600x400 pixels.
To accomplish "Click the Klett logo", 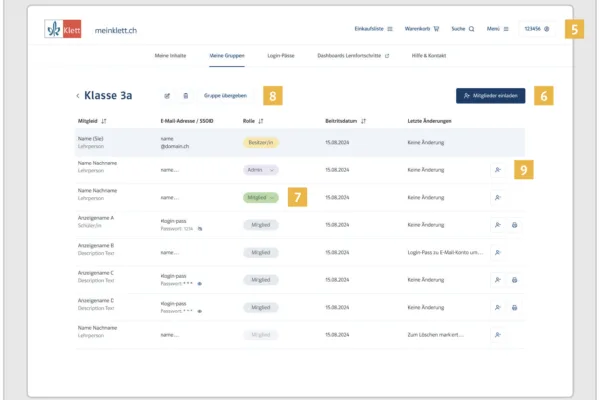I will click(x=62, y=29).
